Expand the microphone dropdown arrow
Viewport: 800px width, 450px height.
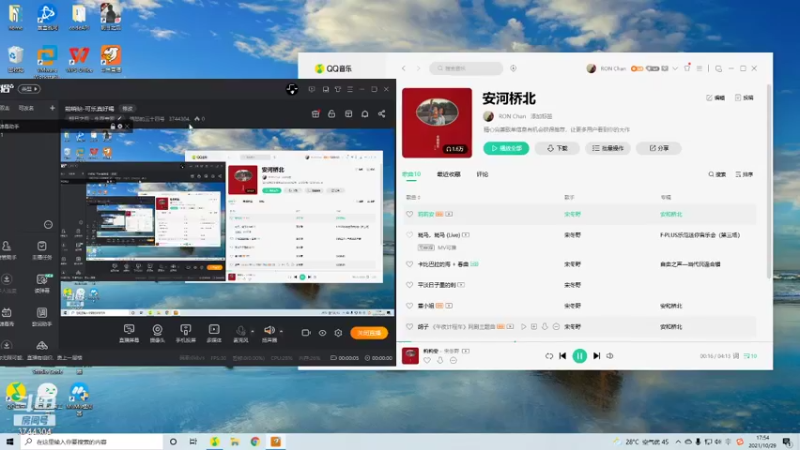tap(253, 332)
